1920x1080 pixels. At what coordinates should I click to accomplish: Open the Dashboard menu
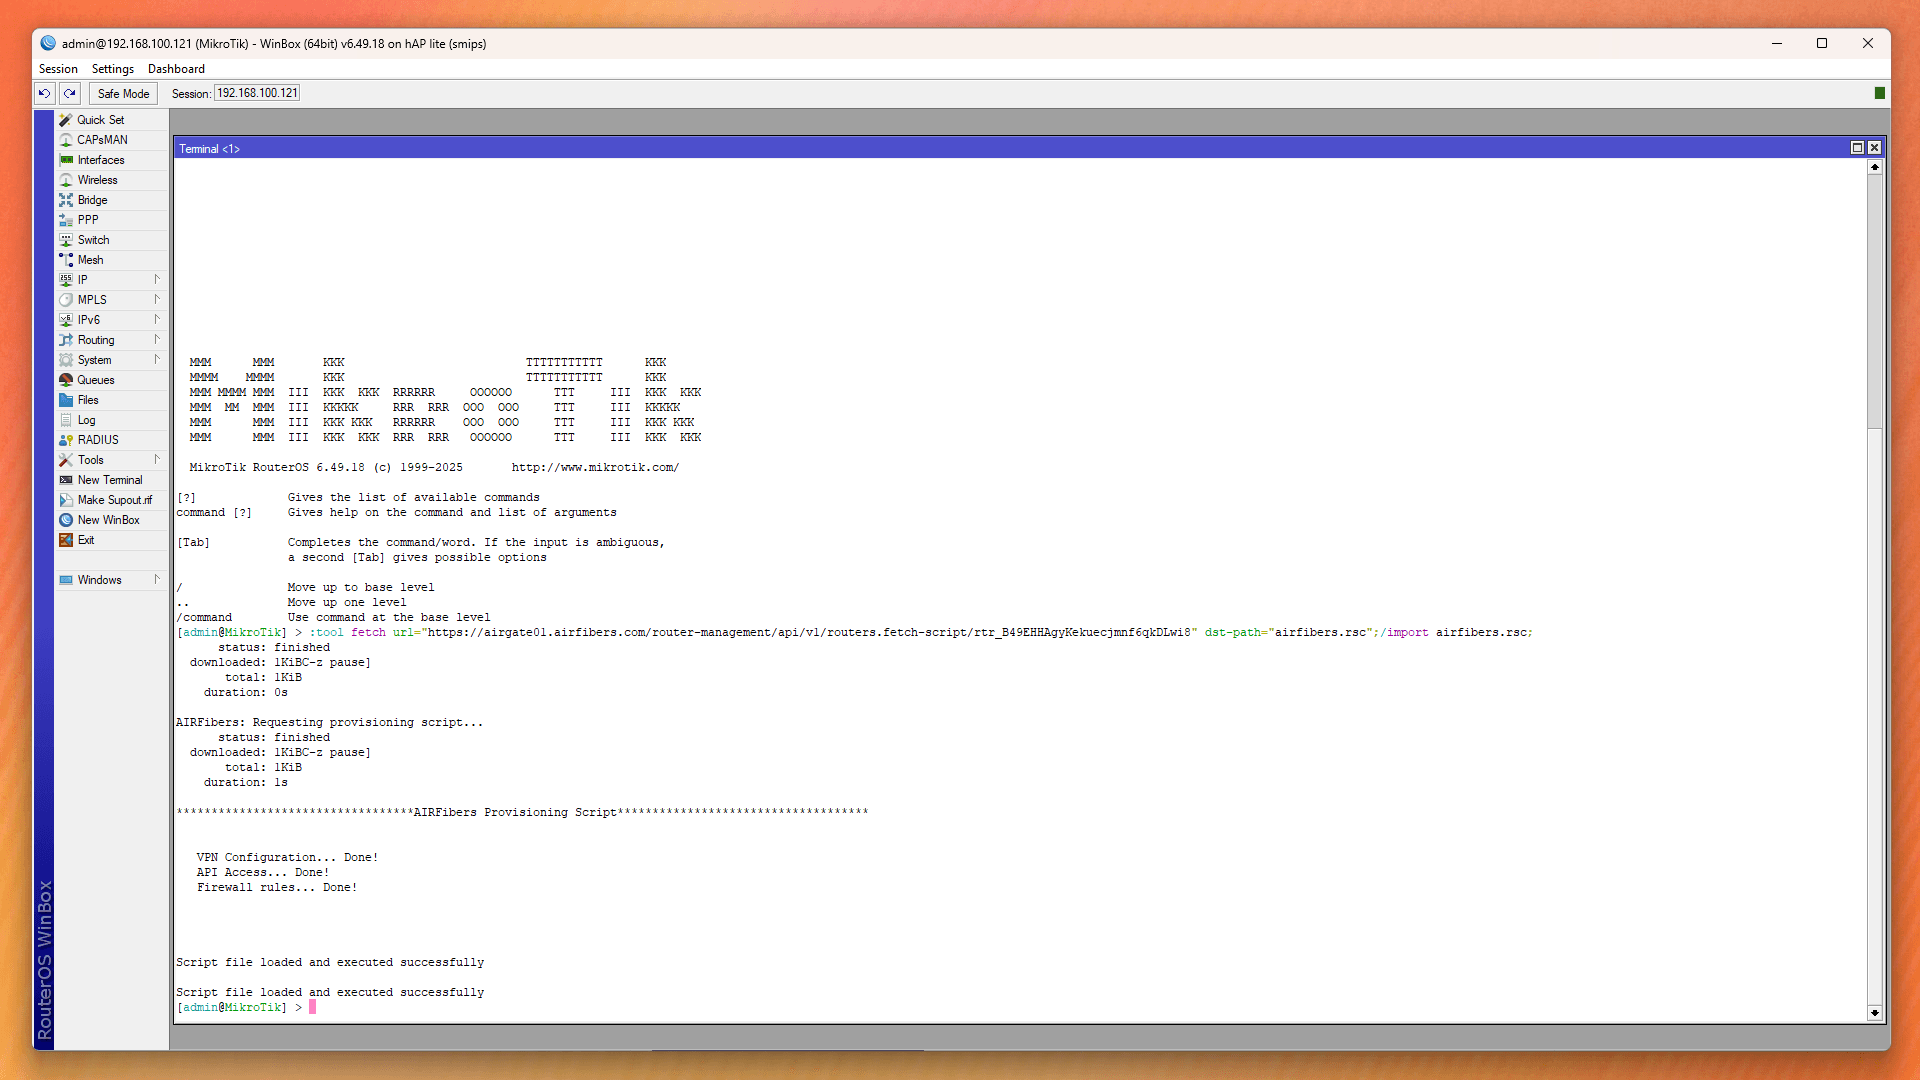click(x=176, y=69)
